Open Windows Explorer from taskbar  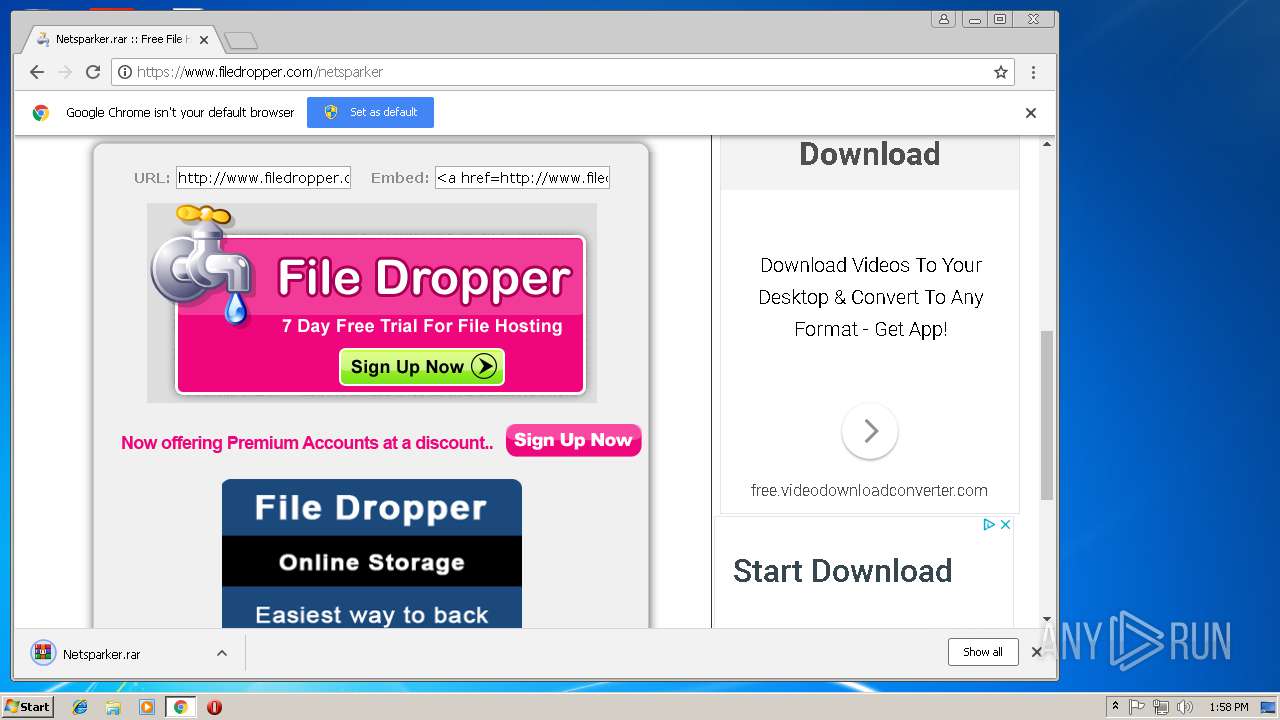[x=113, y=707]
